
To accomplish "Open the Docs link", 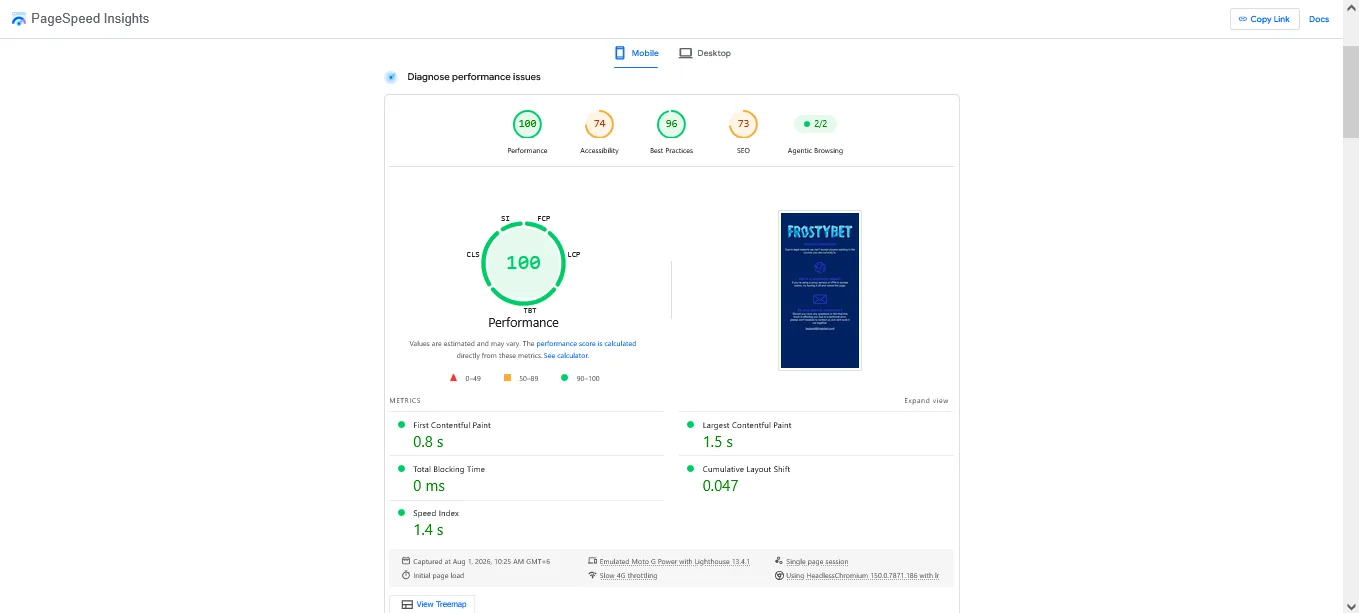I will [1319, 19].
